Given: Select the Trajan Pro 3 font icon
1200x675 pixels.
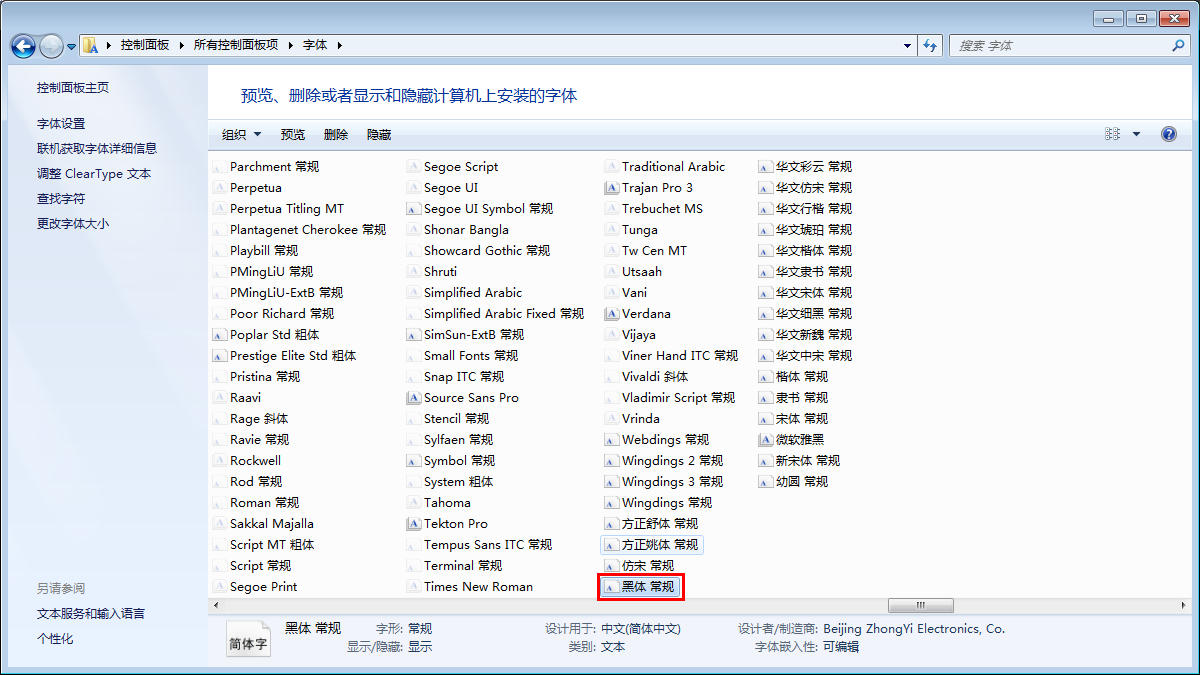Looking at the screenshot, I should point(612,188).
